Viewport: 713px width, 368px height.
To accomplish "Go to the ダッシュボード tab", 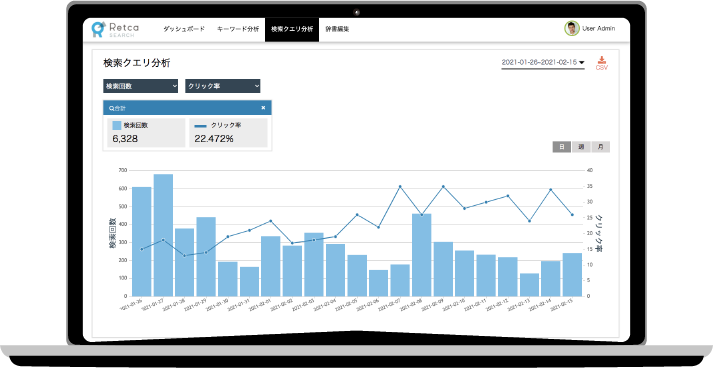I will [184, 29].
